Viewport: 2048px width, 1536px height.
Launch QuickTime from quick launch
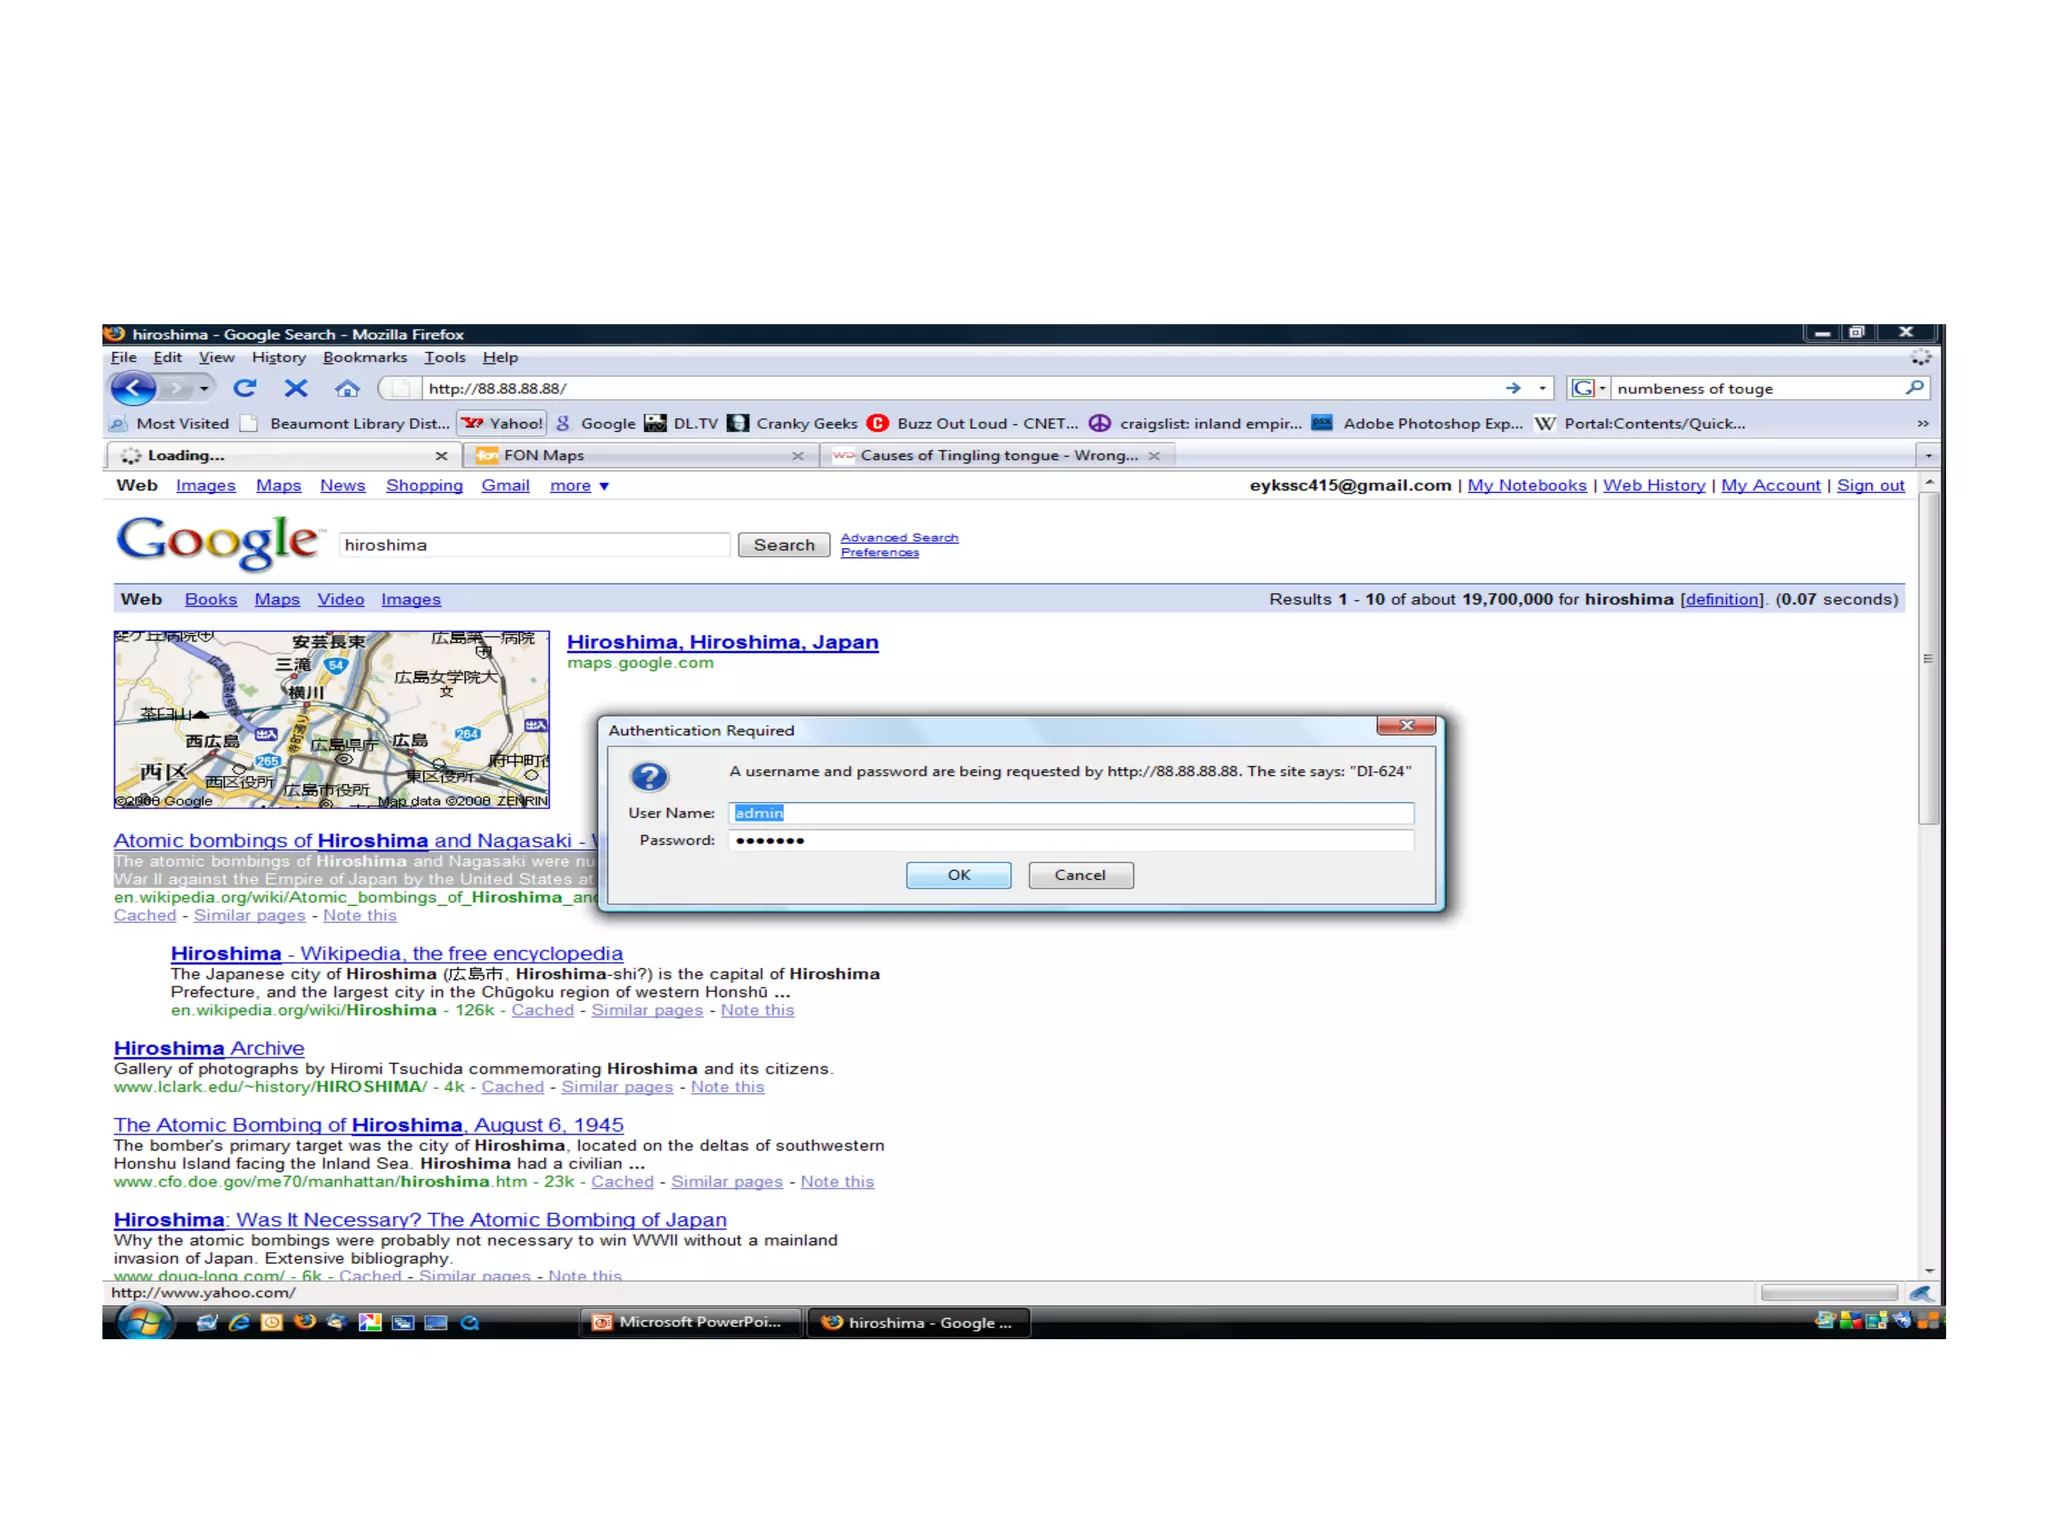pos(470,1322)
